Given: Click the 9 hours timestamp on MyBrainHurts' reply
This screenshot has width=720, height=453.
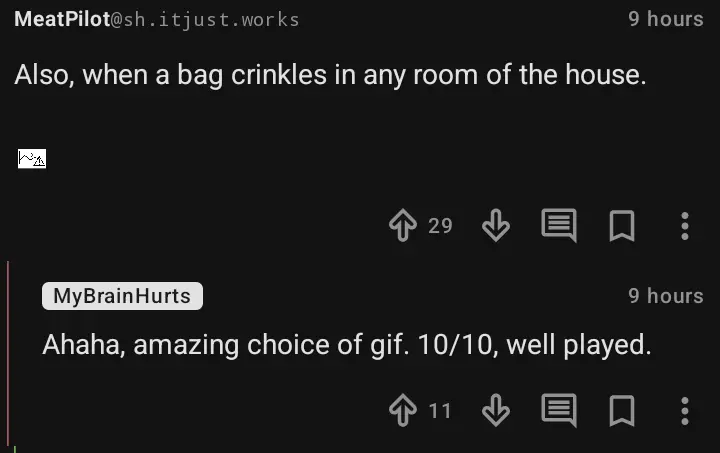Looking at the screenshot, I should pyautogui.click(x=665, y=296).
